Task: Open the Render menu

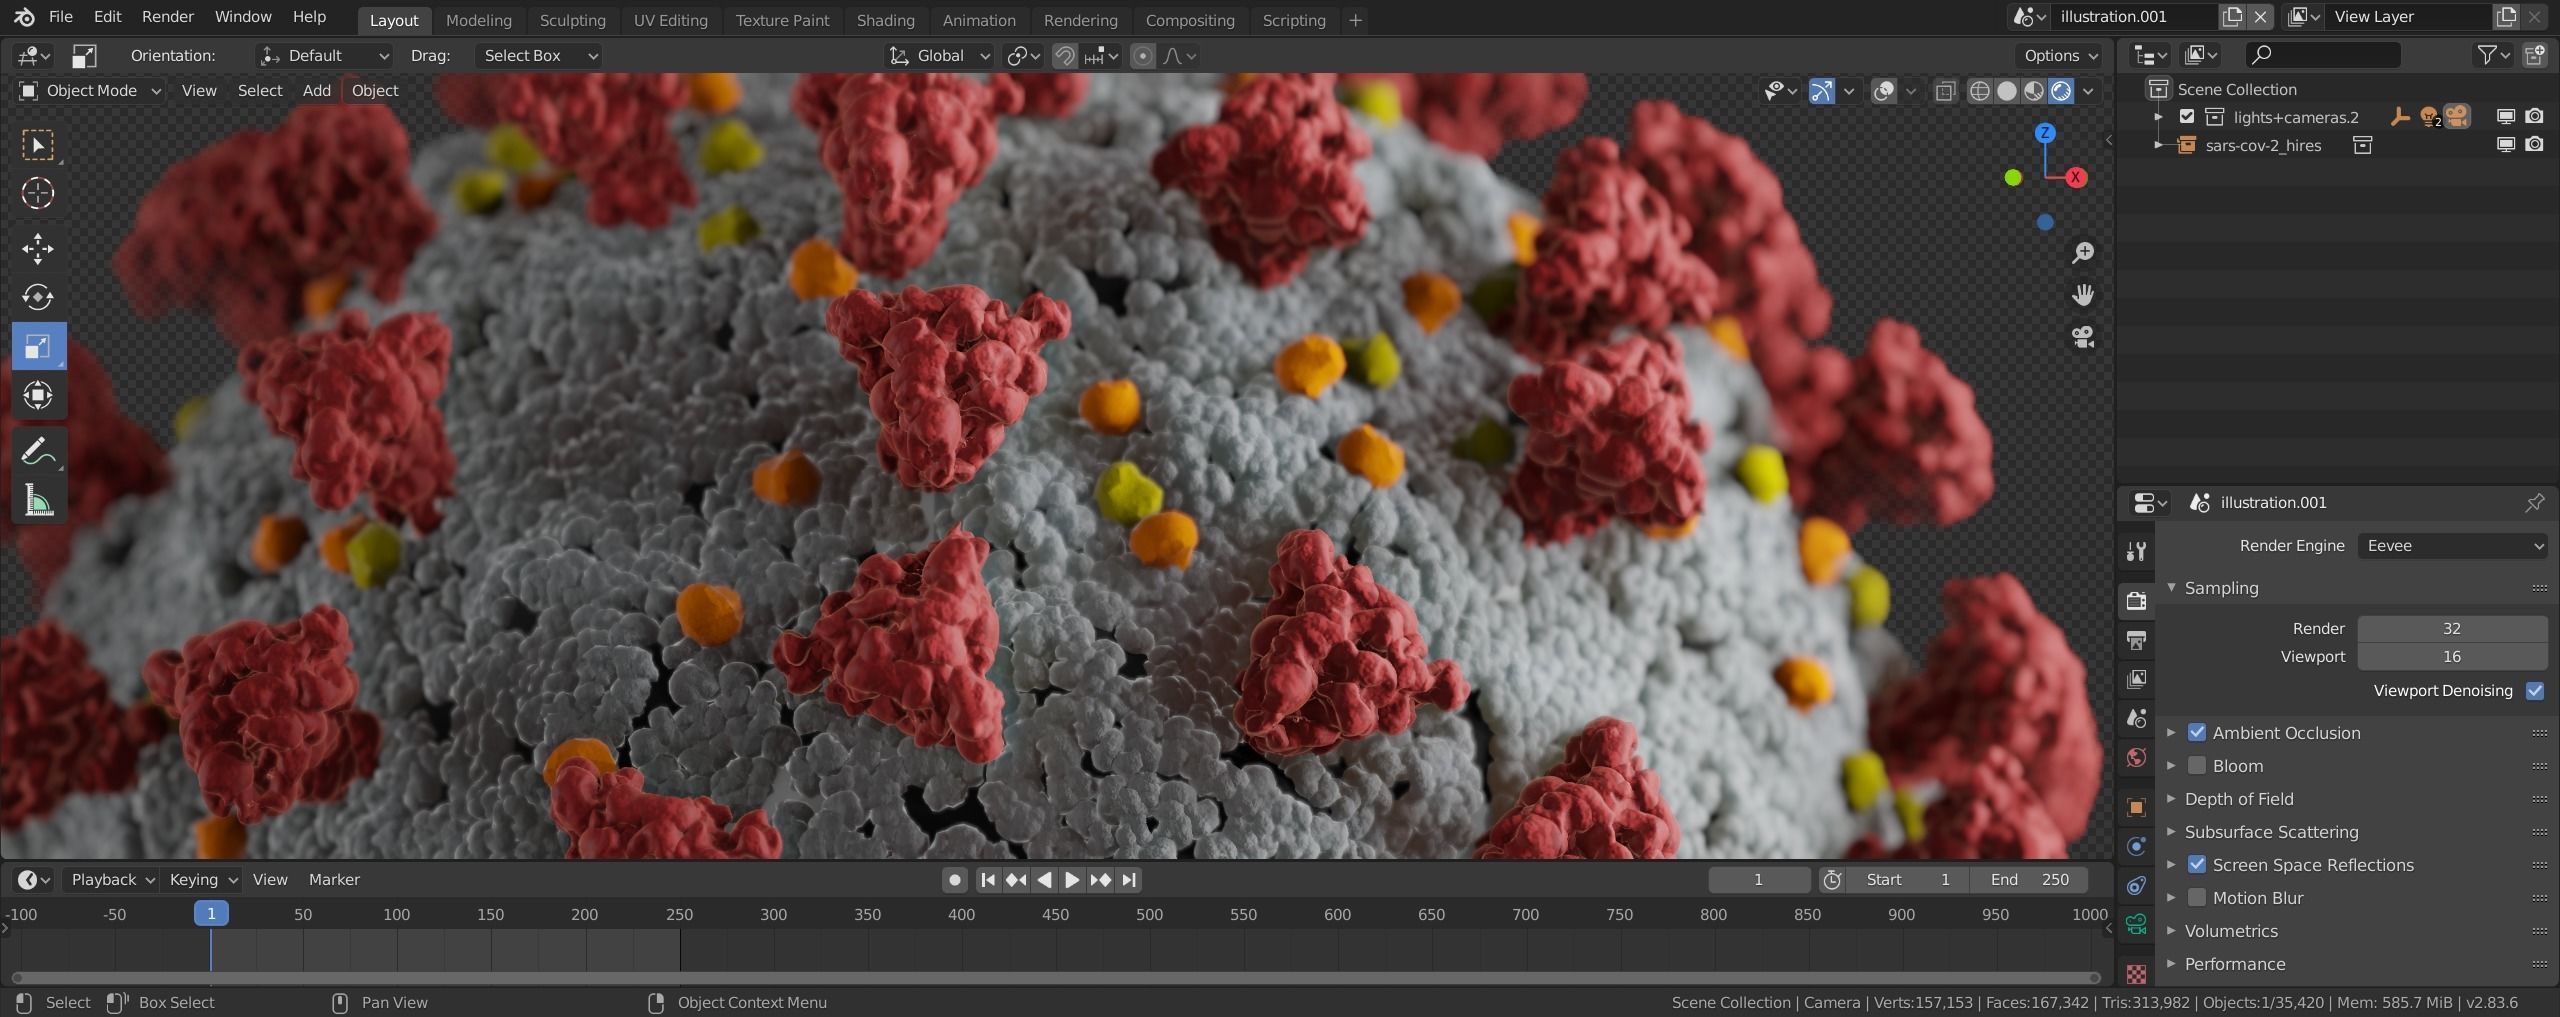Action: (168, 17)
